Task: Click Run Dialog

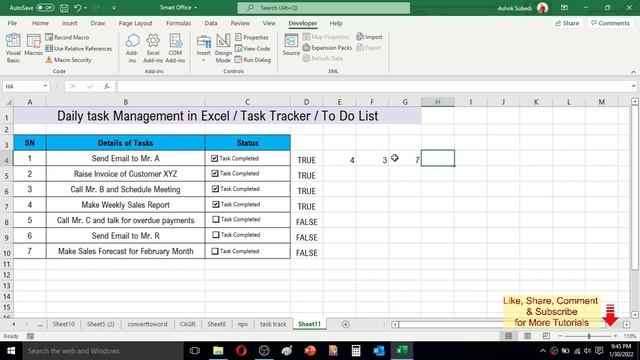Action: click(253, 60)
